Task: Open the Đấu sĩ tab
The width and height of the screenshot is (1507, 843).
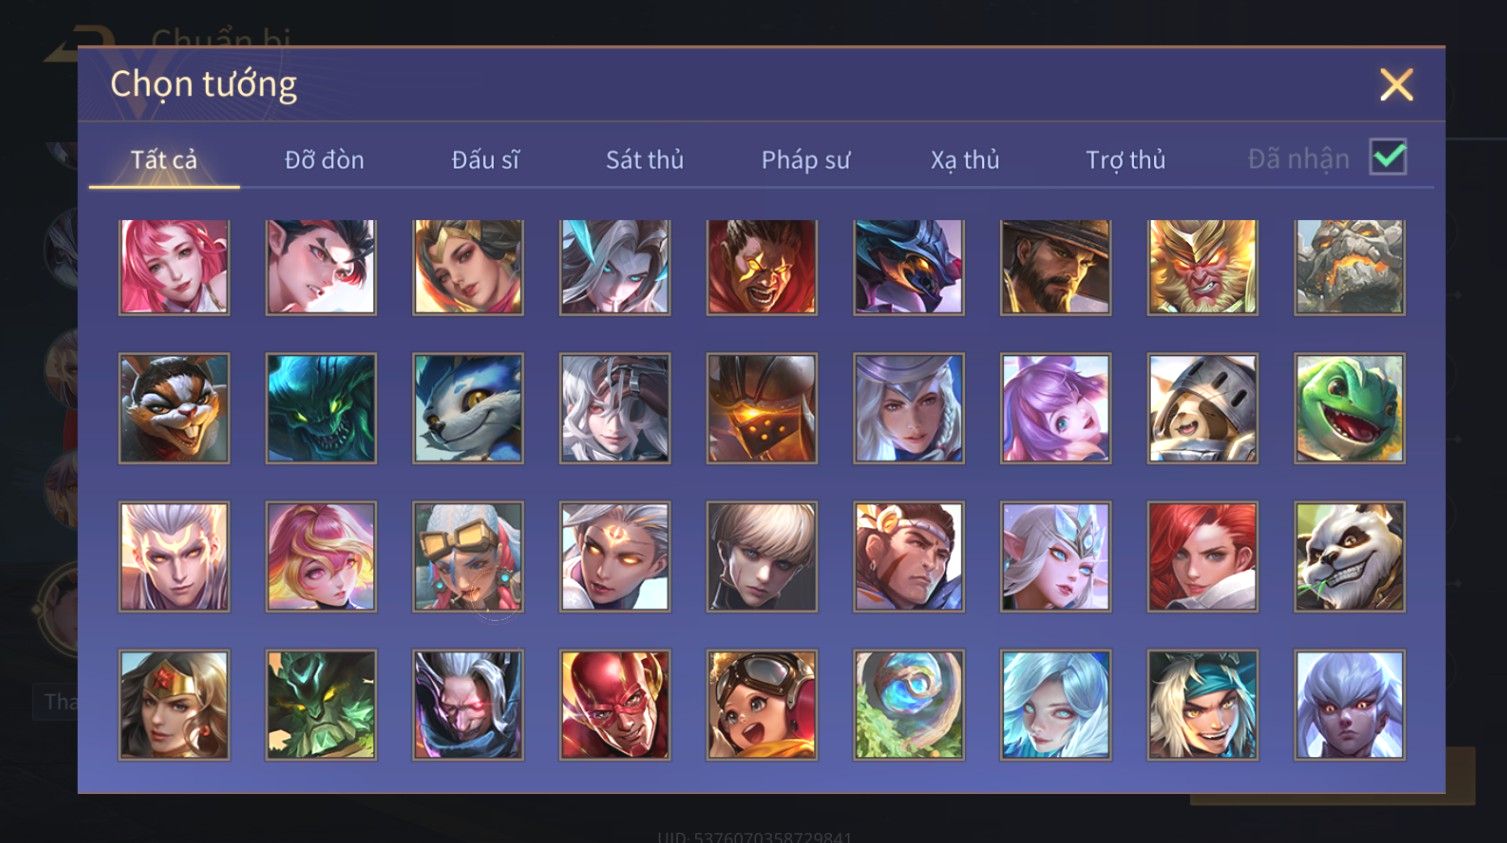Action: (x=485, y=160)
